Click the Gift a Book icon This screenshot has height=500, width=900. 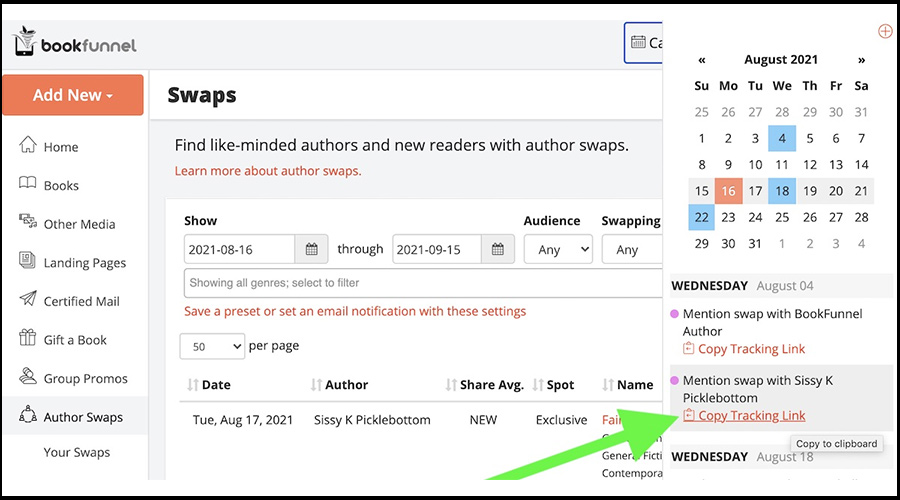click(27, 340)
